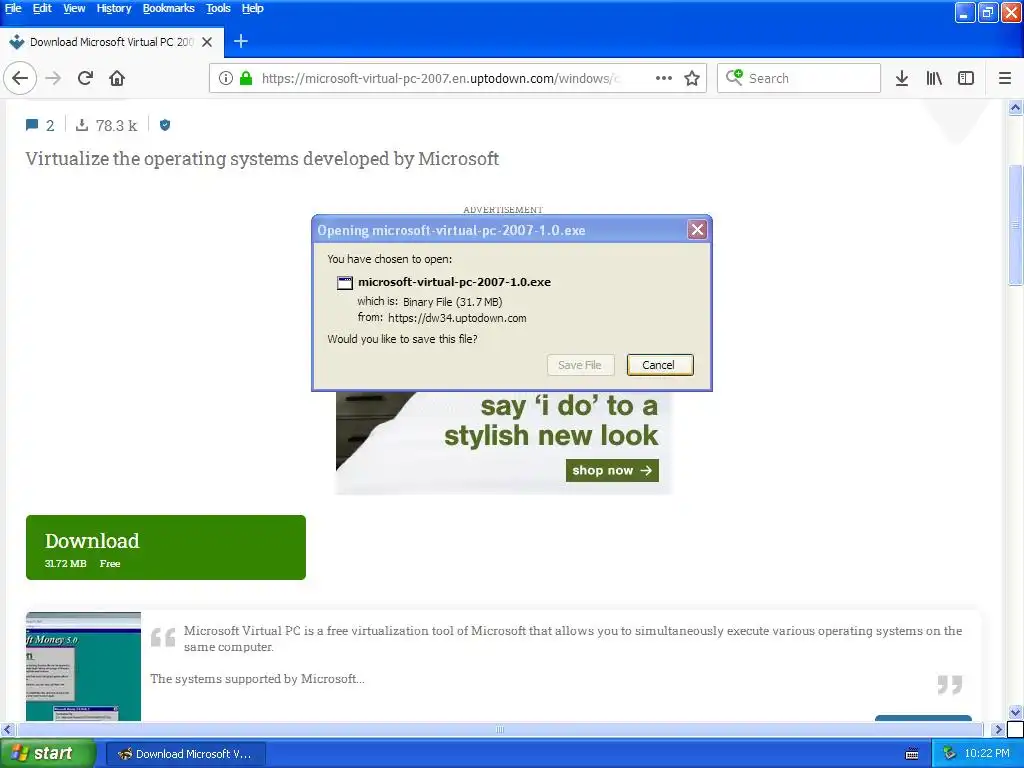Restore down the Firefox window

click(988, 12)
